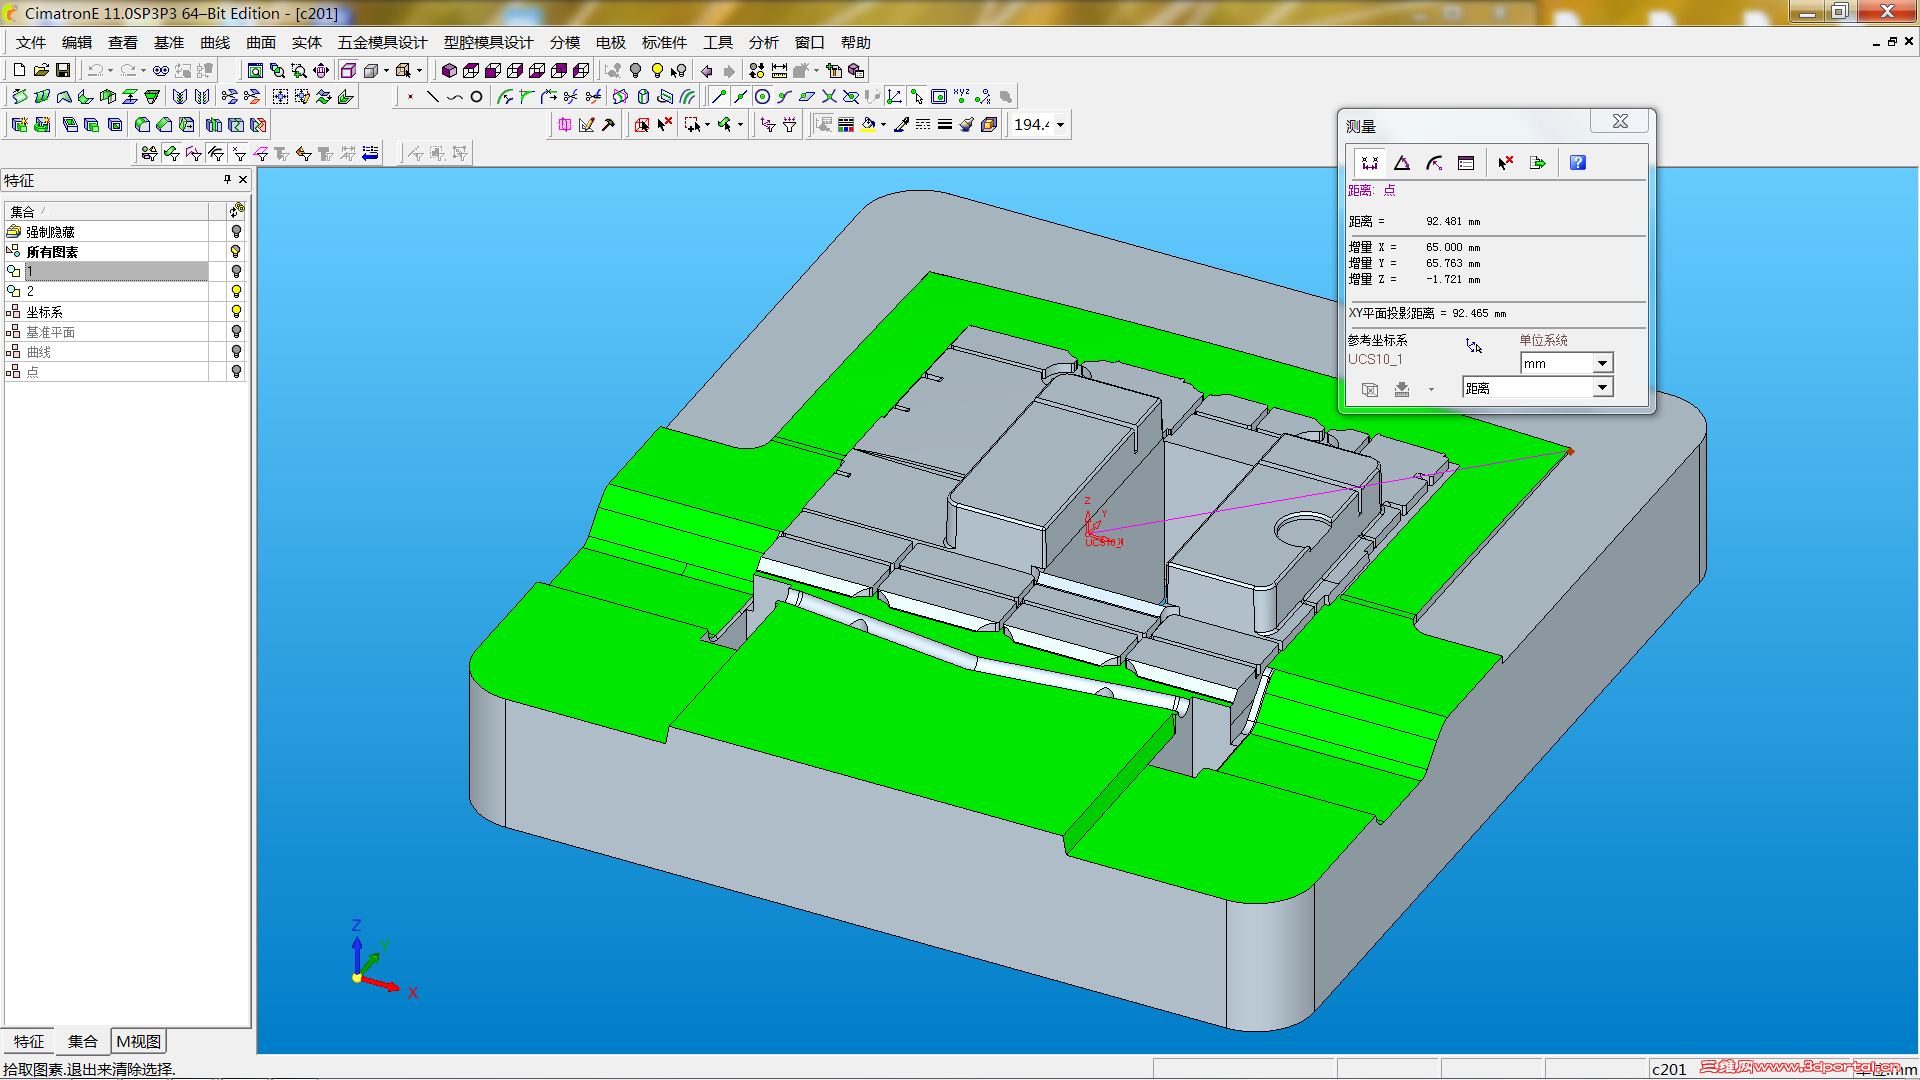The height and width of the screenshot is (1080, 1920).
Task: Close the 测量 measurement dialog
Action: point(1620,121)
